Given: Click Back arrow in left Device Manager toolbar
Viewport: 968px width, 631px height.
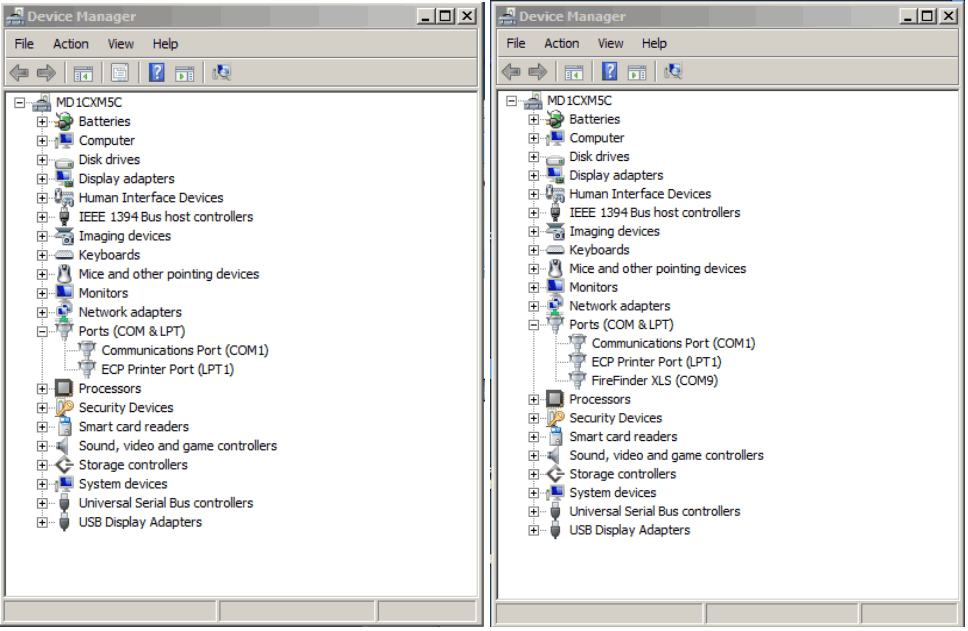Looking at the screenshot, I should click(19, 73).
